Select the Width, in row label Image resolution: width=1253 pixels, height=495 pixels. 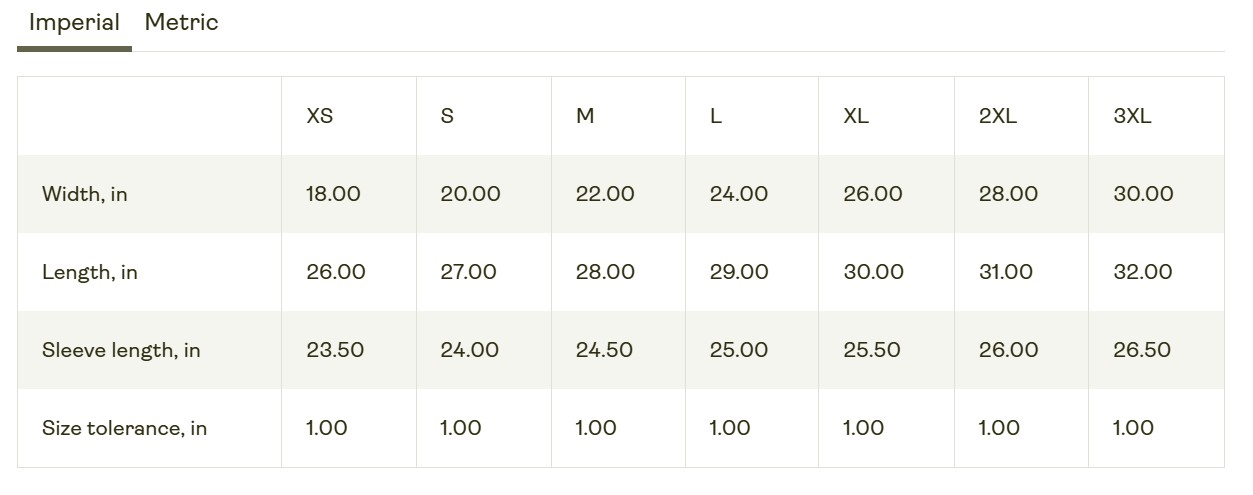(x=85, y=194)
